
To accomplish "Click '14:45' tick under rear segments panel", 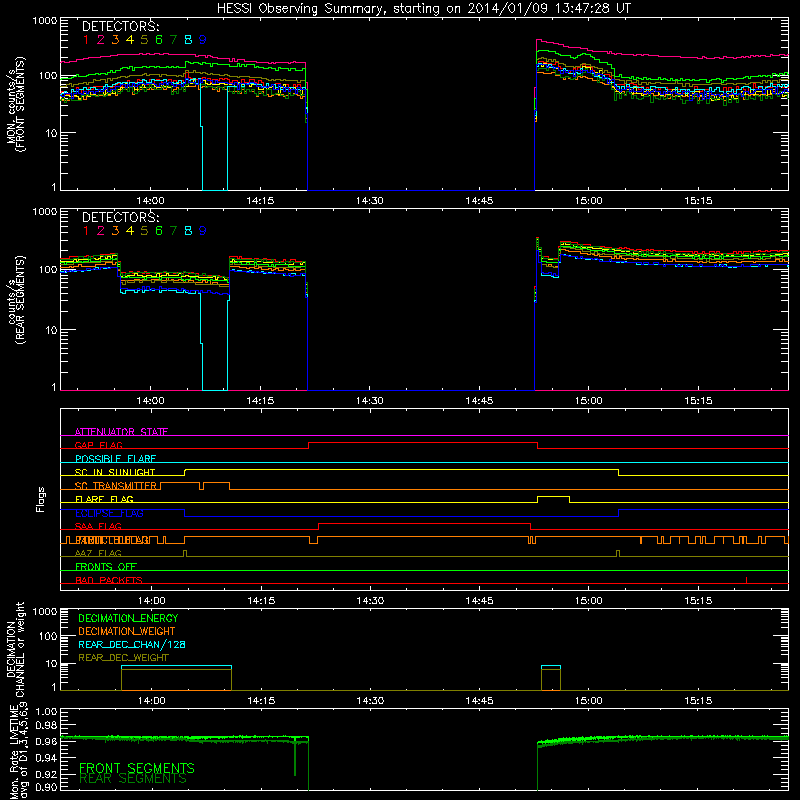I will pos(479,401).
